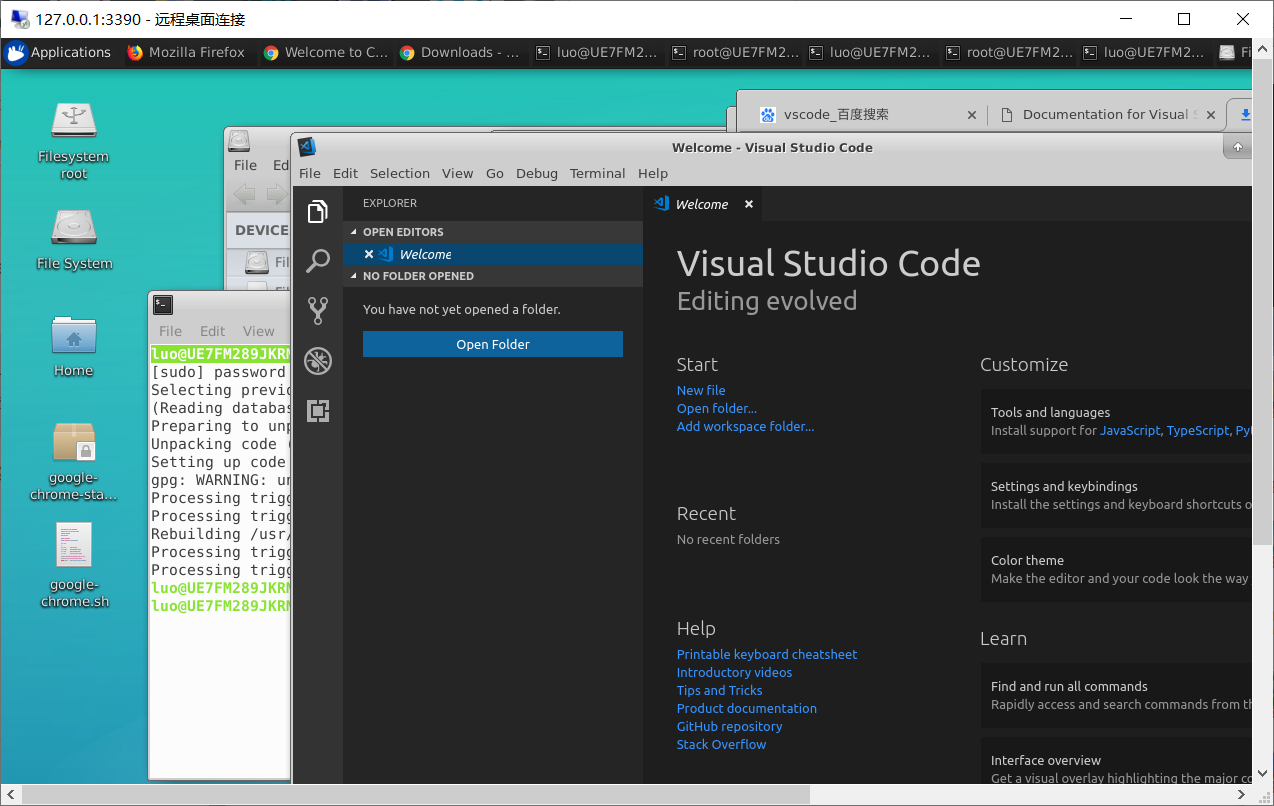Open the Help menu in VS Code
The width and height of the screenshot is (1274, 806).
click(653, 173)
